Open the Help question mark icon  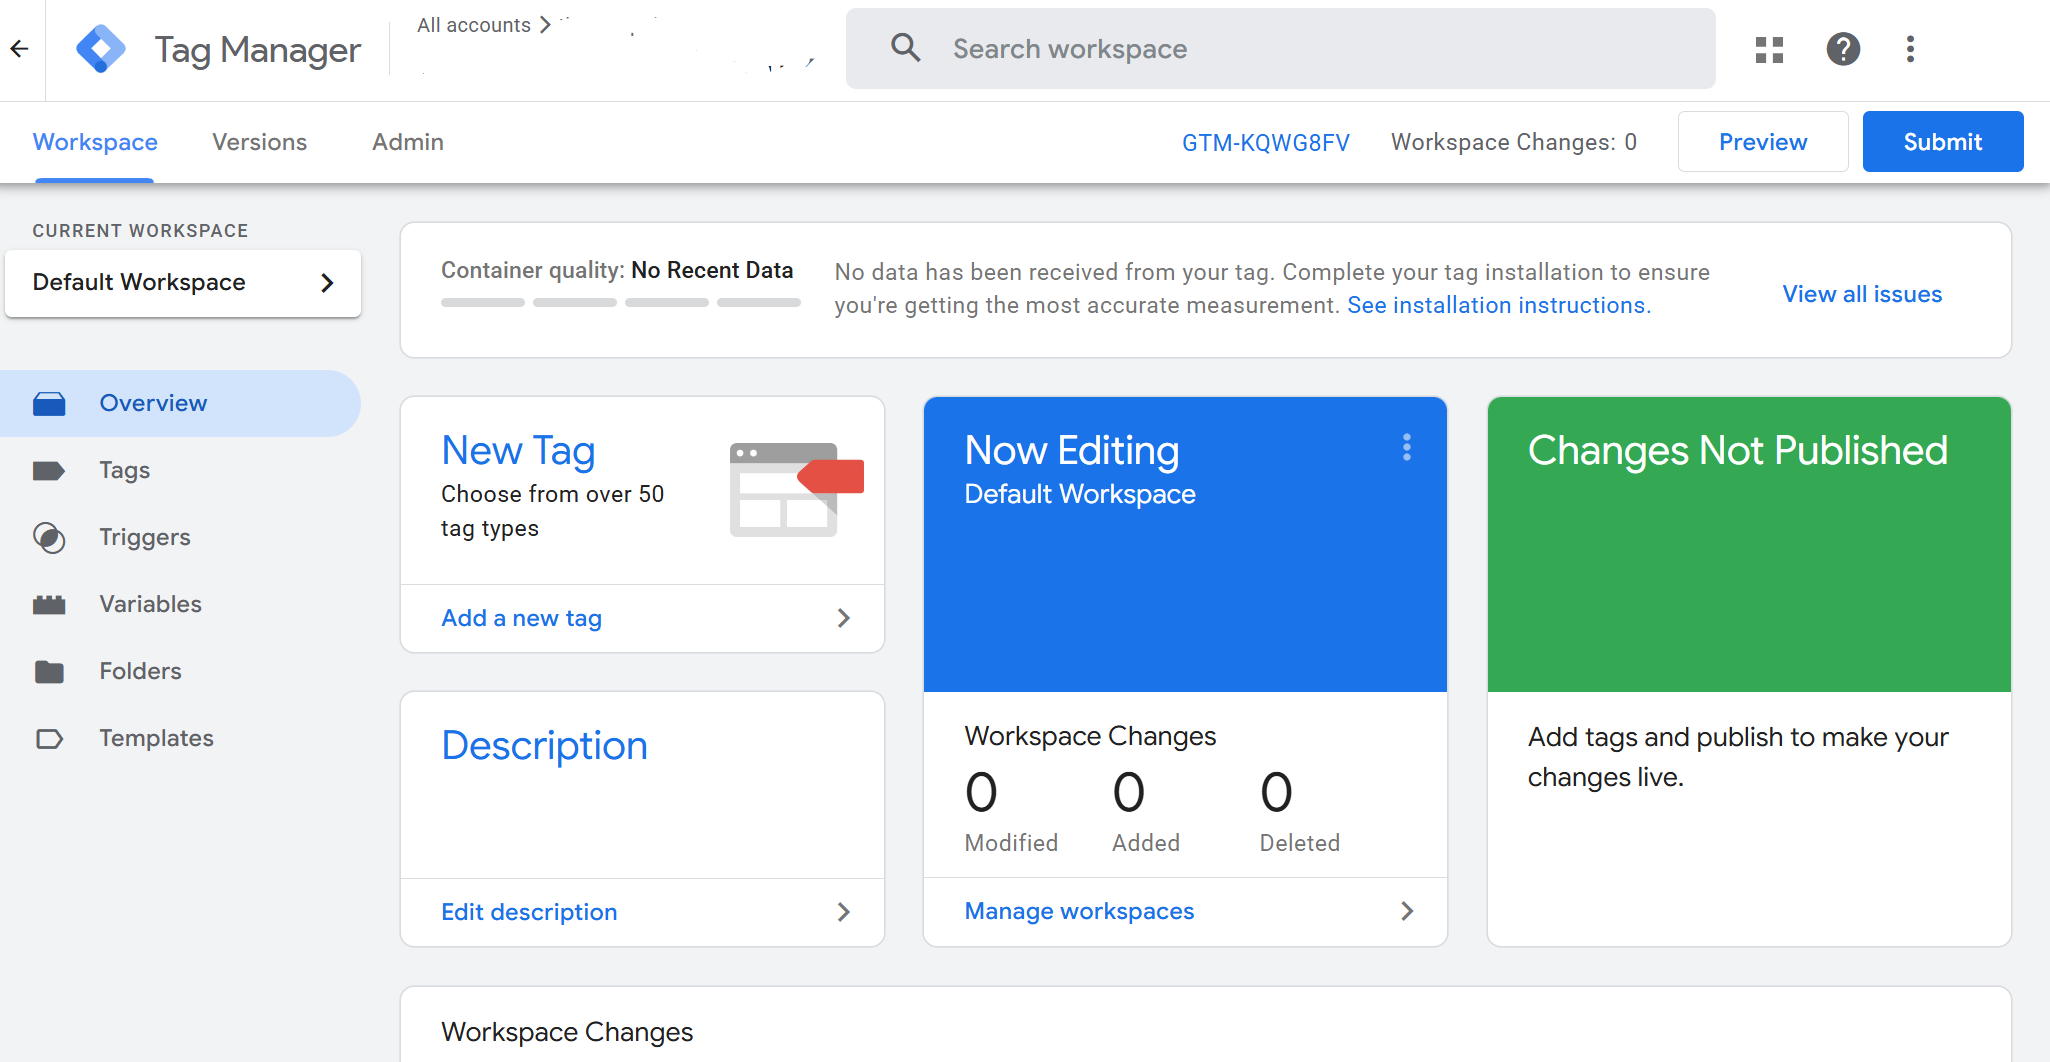click(x=1842, y=49)
